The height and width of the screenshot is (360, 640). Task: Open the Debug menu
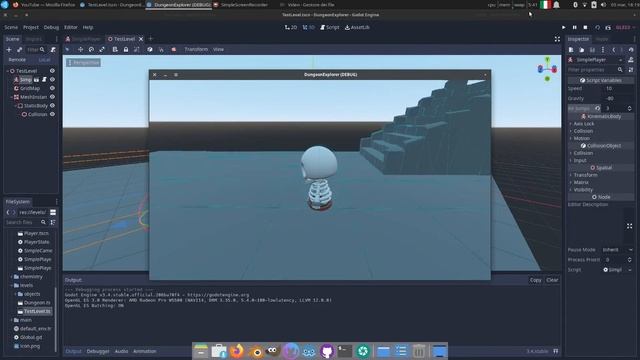[x=51, y=27]
